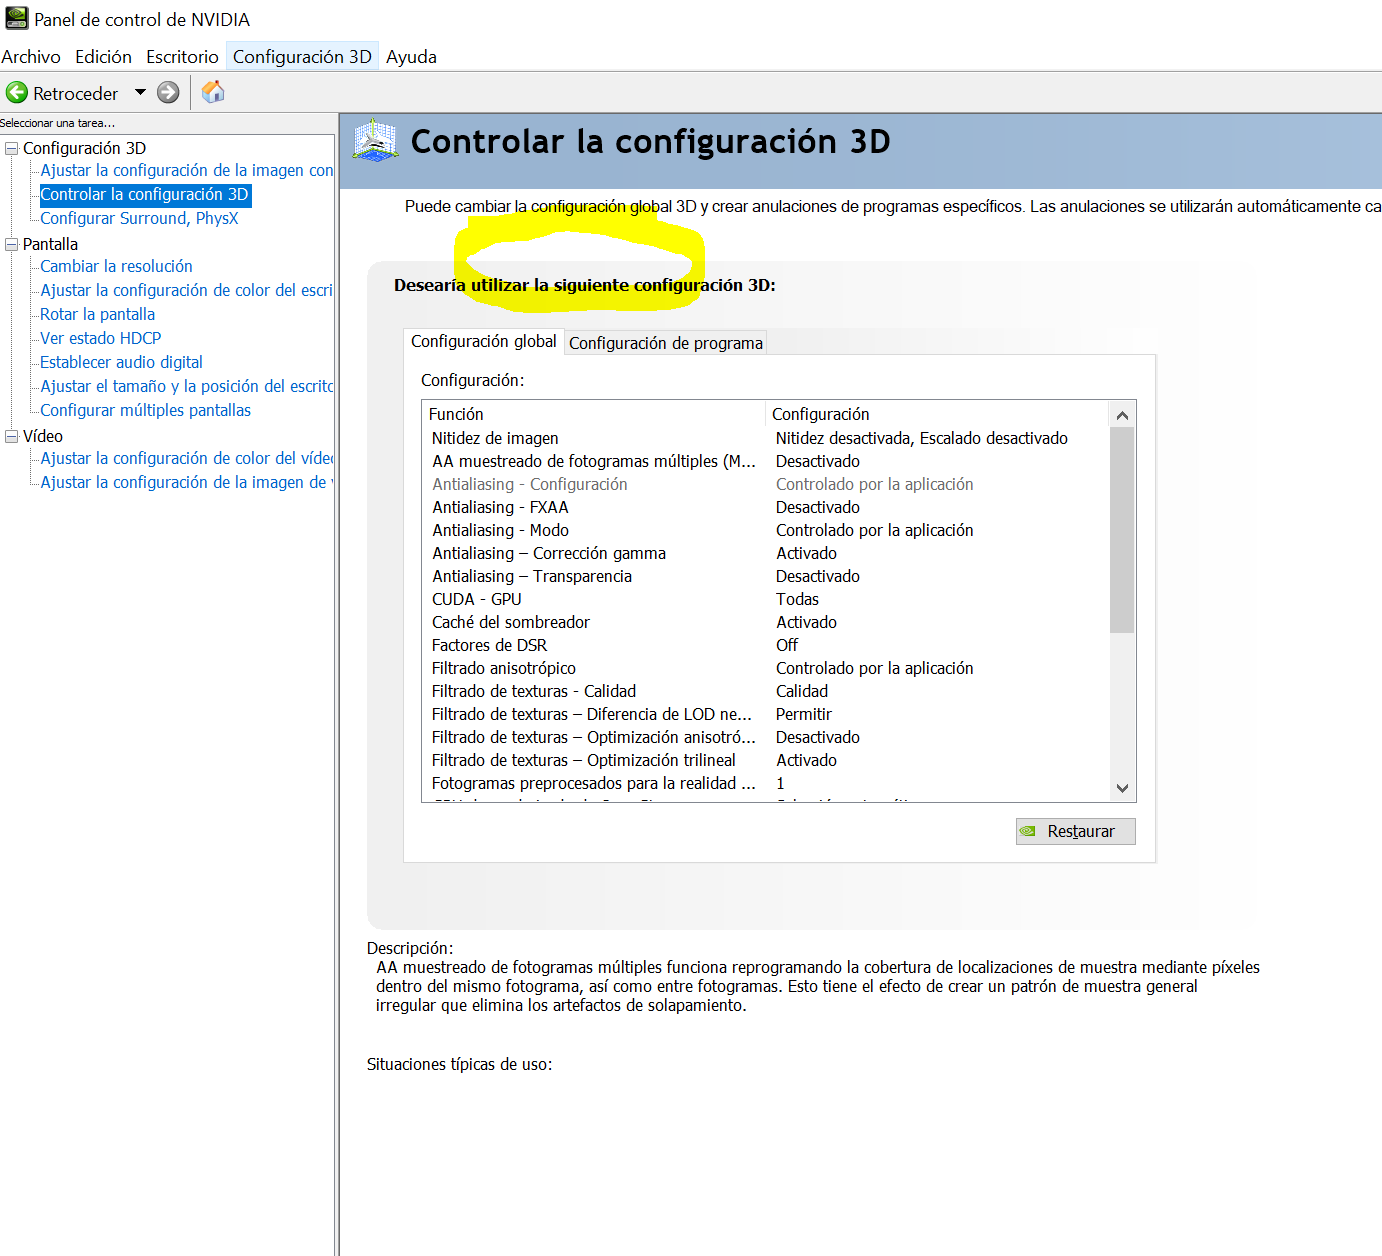
Task: Select Filtrado de texturas – Optimización anisotrópica row
Action: click(x=766, y=737)
